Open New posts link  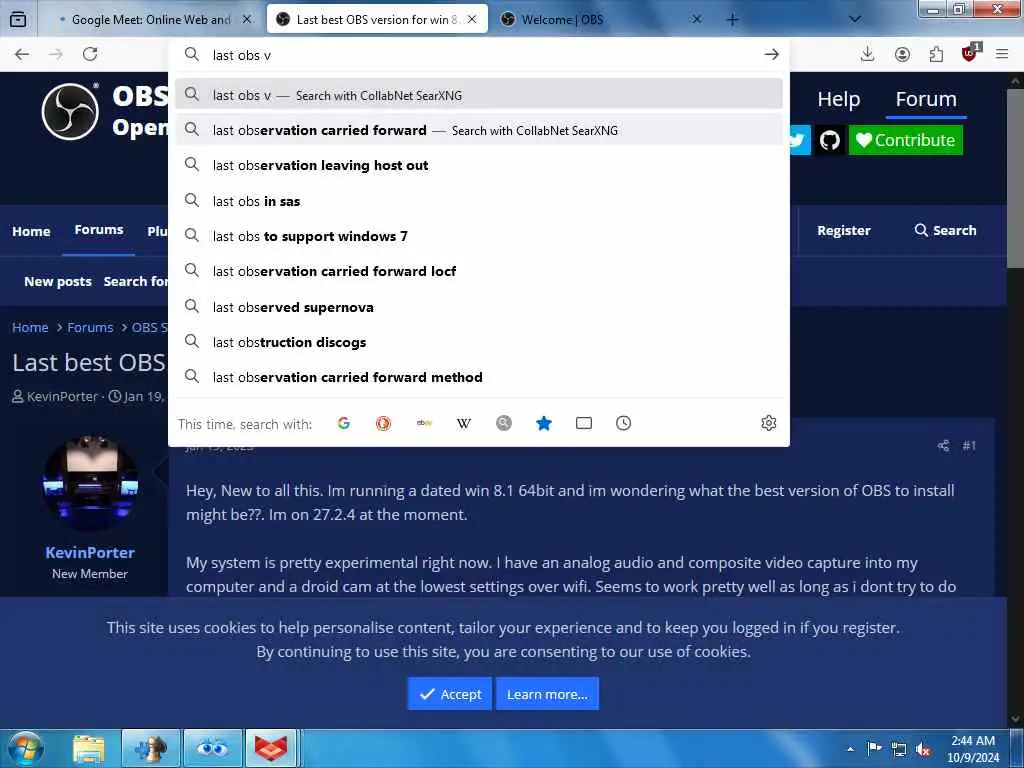tap(58, 281)
